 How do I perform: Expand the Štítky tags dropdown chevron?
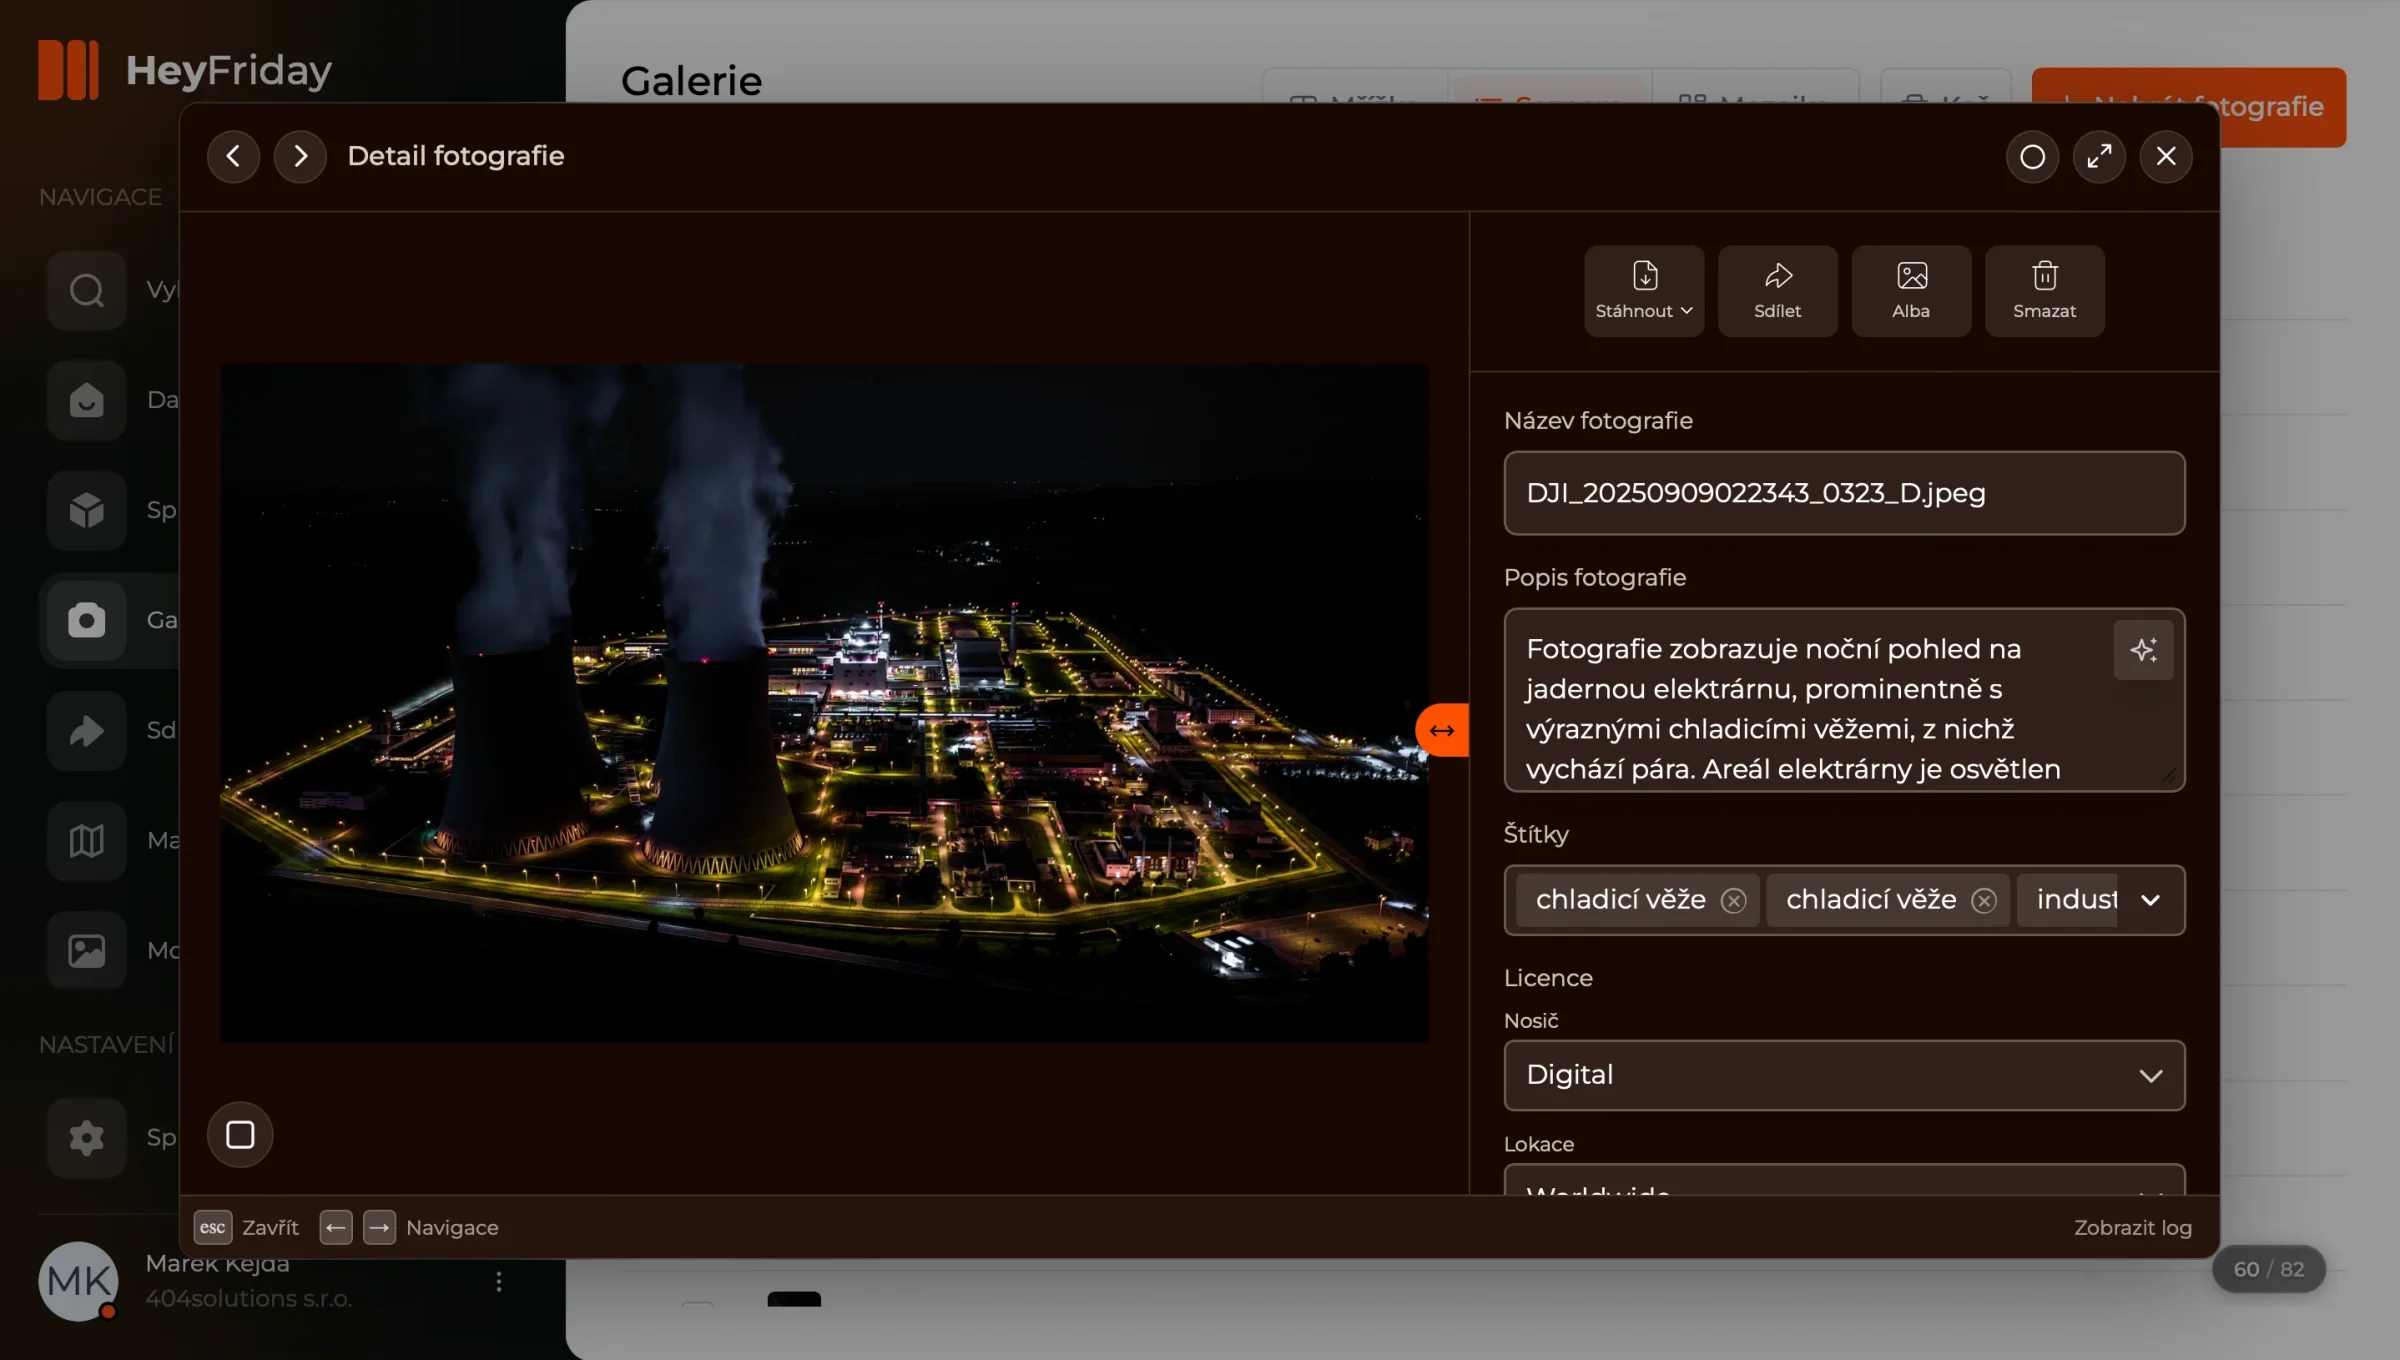[2151, 900]
